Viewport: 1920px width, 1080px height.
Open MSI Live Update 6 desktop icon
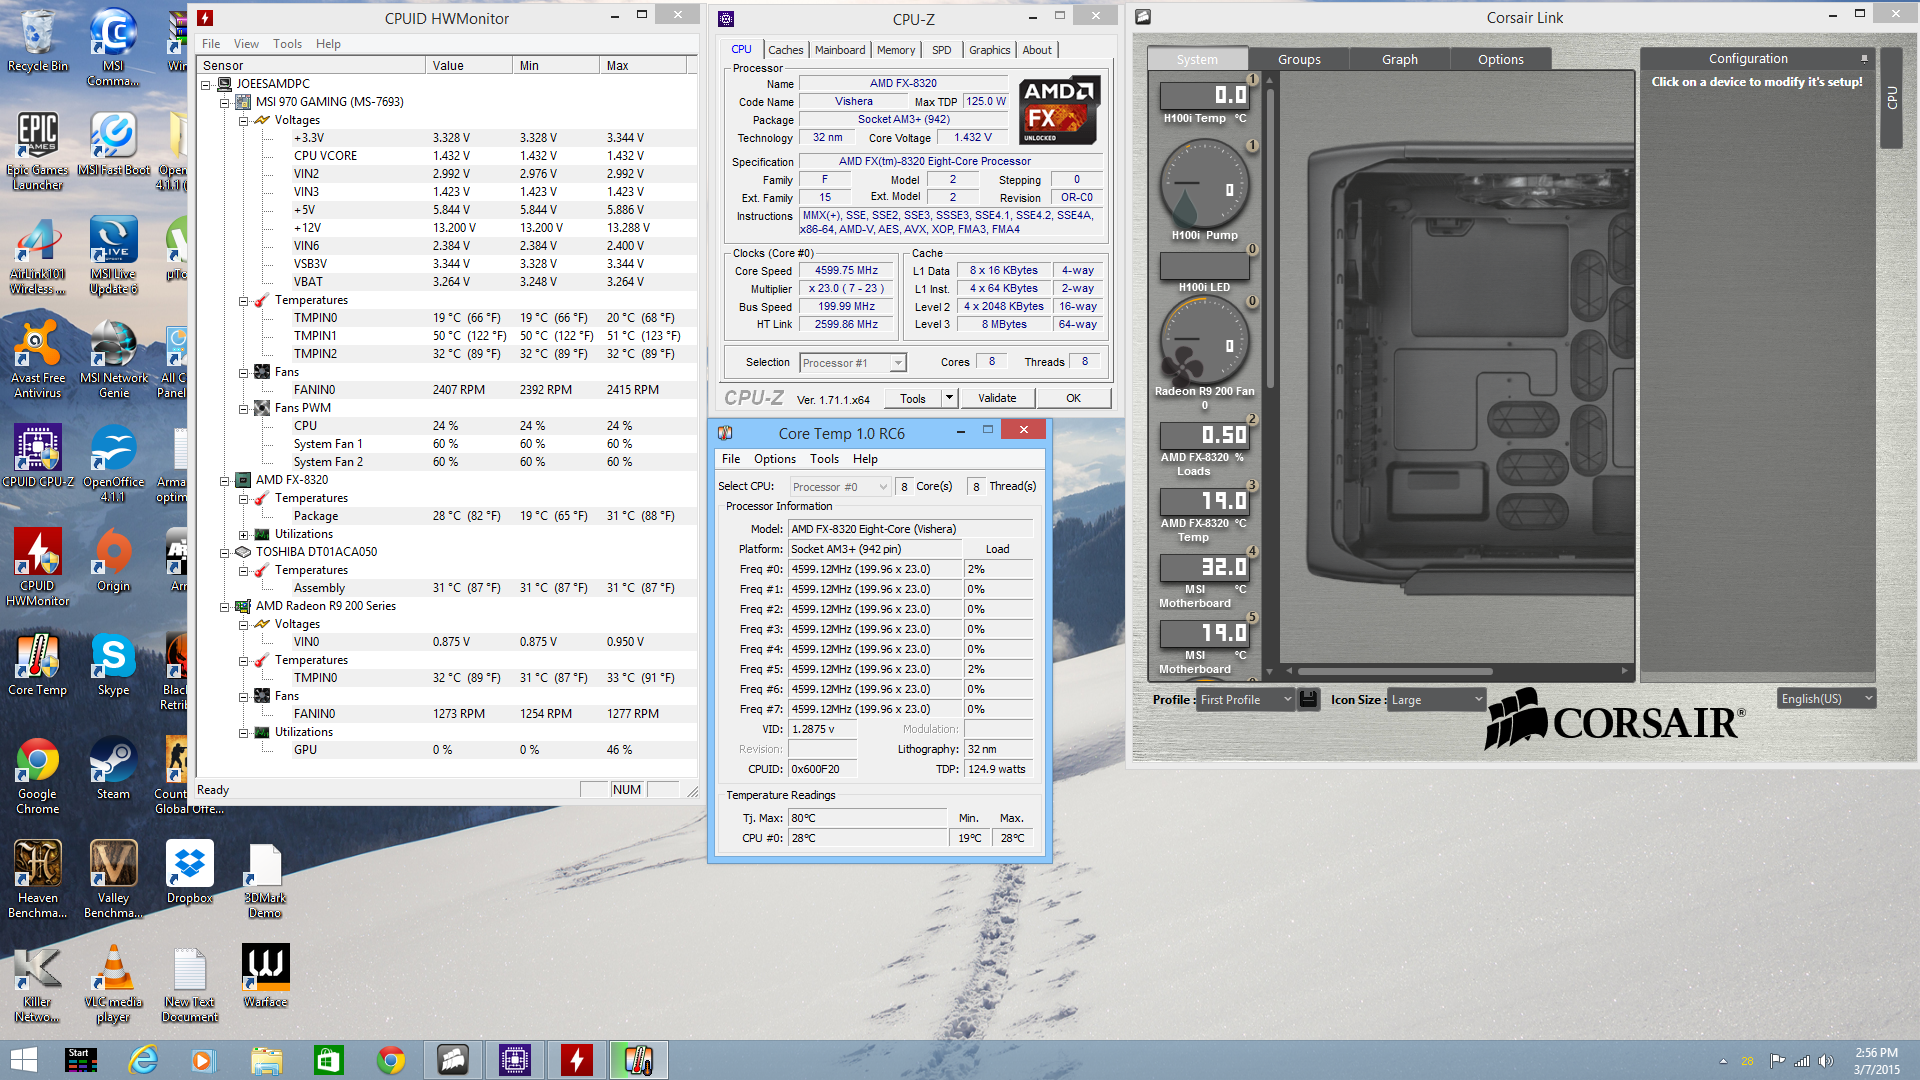pyautogui.click(x=114, y=255)
